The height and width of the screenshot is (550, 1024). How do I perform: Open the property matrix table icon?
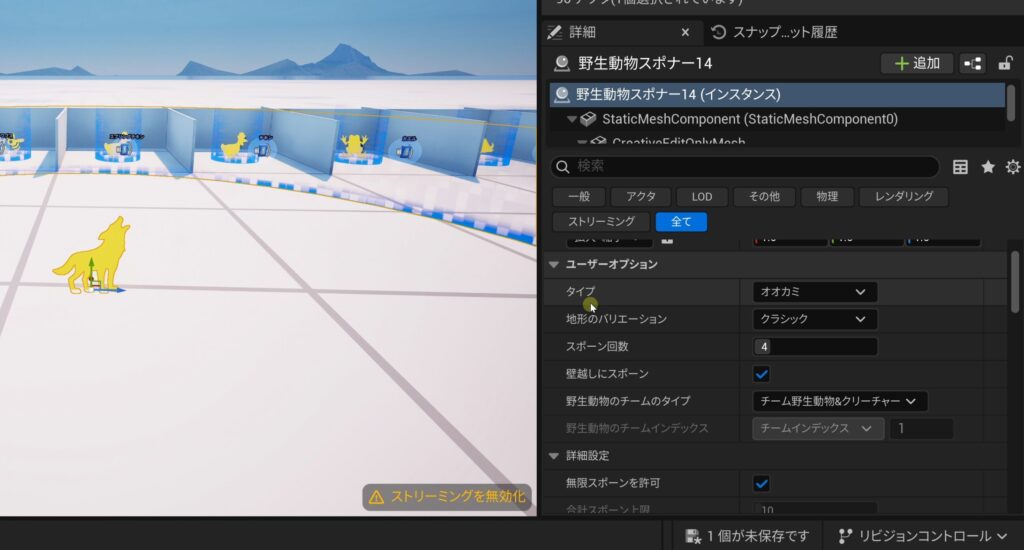(x=960, y=167)
